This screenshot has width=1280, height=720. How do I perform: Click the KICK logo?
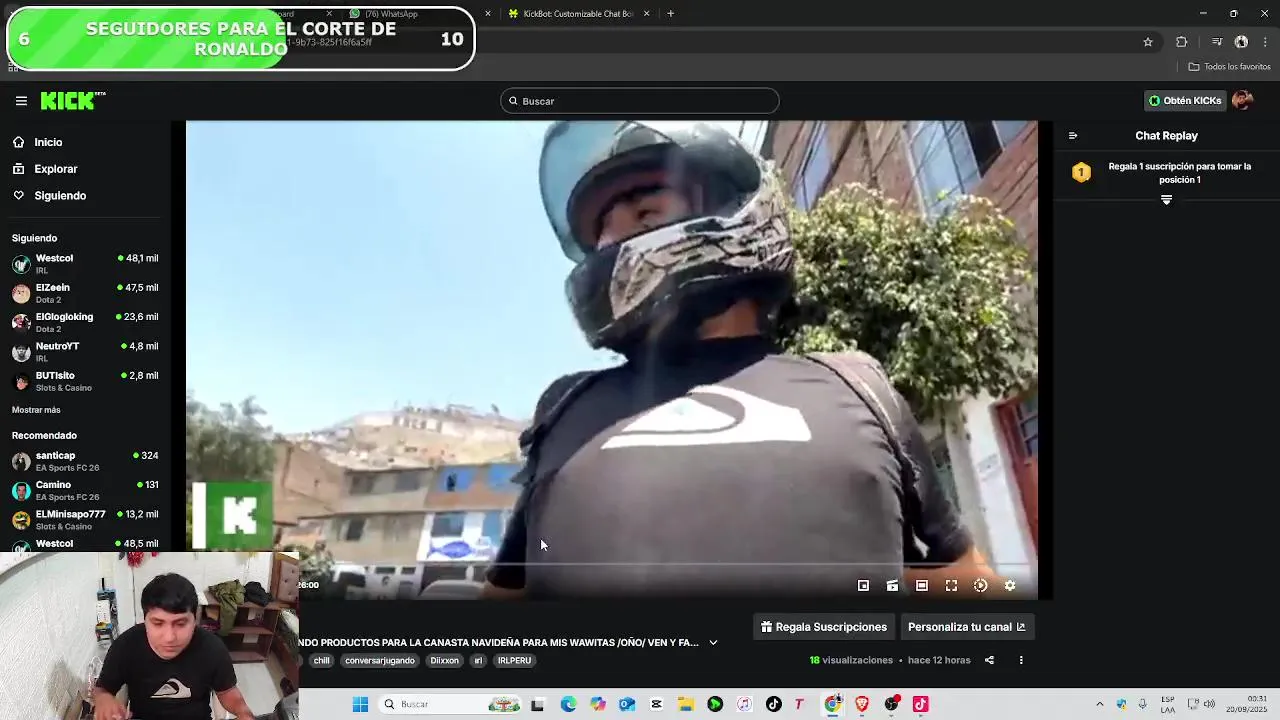point(72,100)
